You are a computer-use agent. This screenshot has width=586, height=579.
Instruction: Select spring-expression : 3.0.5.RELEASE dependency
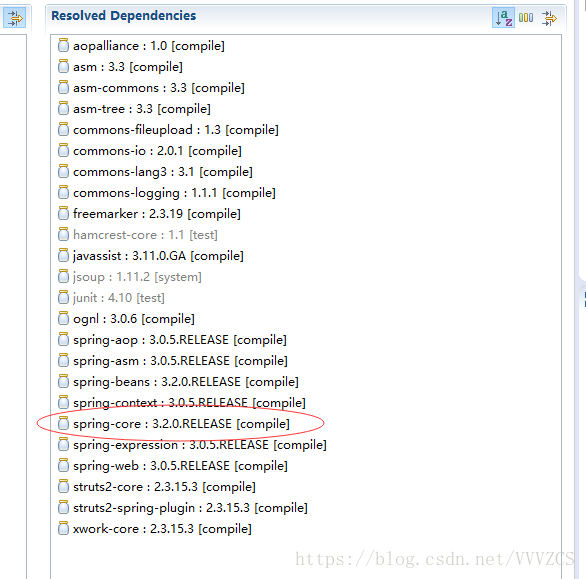click(x=192, y=445)
